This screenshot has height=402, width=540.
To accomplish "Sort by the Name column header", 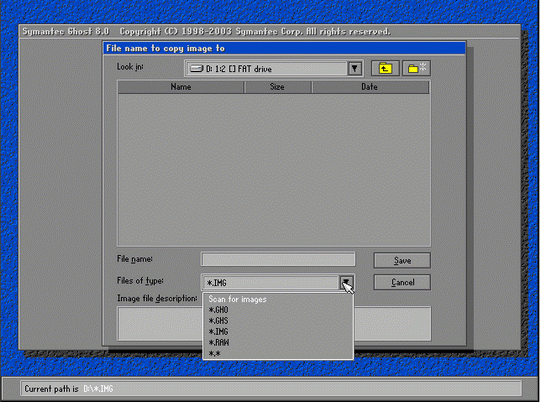I will point(181,87).
